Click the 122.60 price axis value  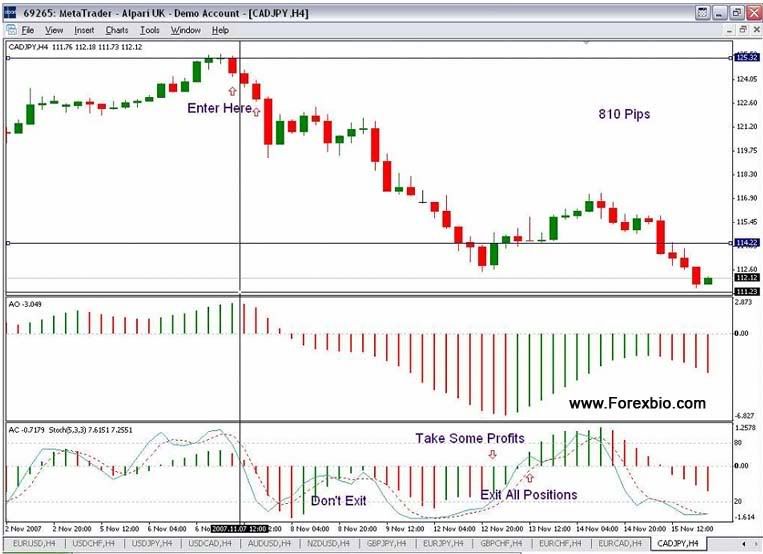746,103
